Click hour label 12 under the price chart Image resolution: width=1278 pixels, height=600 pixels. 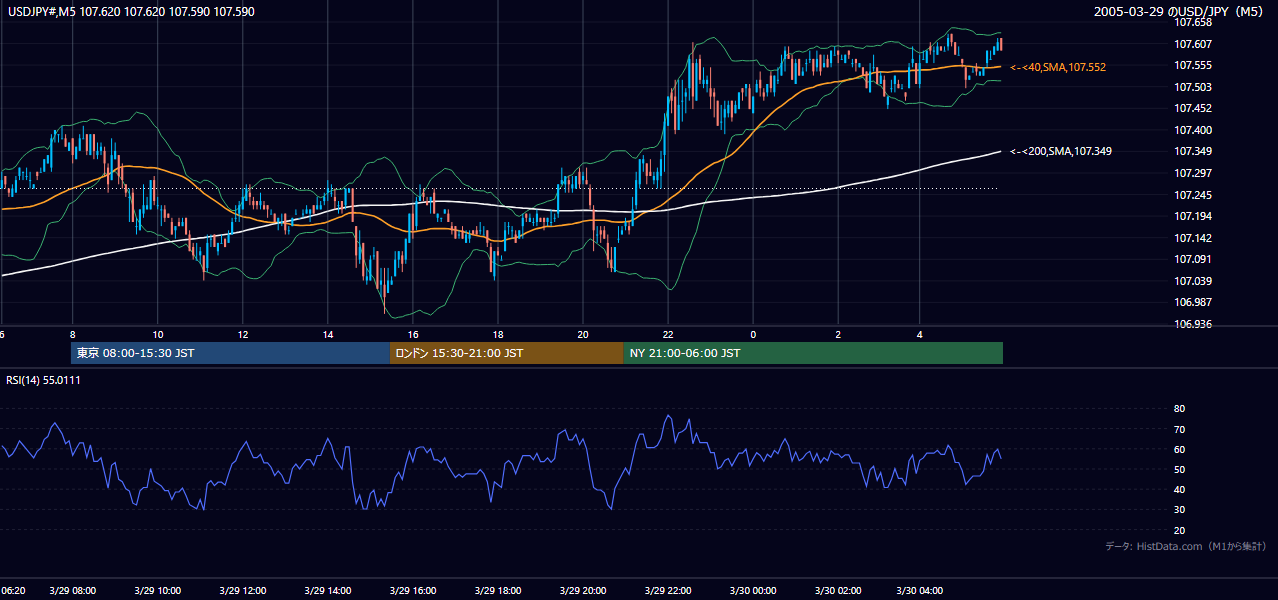pyautogui.click(x=242, y=335)
